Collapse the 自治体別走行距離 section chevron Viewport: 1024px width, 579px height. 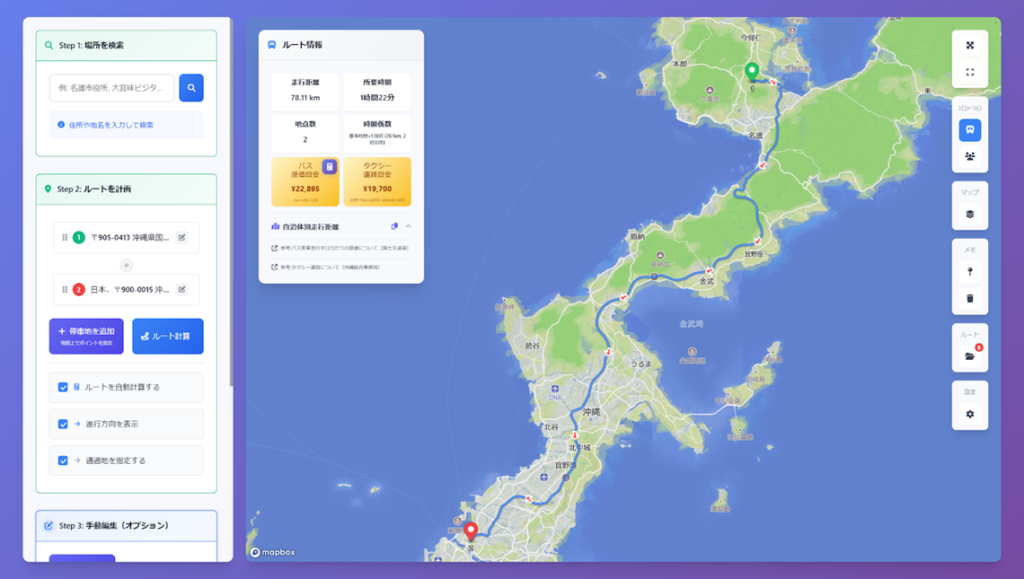[x=408, y=226]
